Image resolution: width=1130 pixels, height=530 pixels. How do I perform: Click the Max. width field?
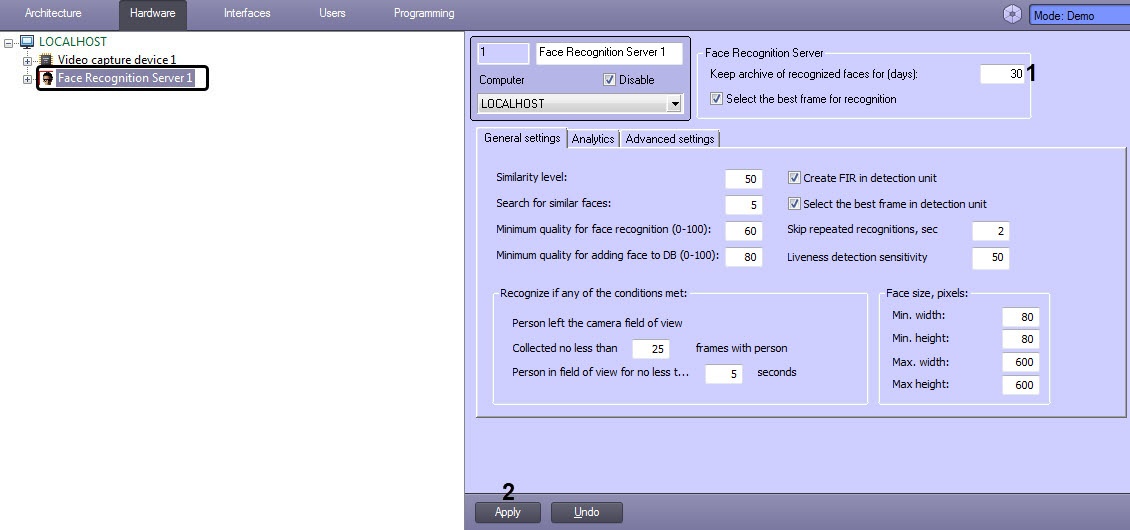pyautogui.click(x=1020, y=363)
